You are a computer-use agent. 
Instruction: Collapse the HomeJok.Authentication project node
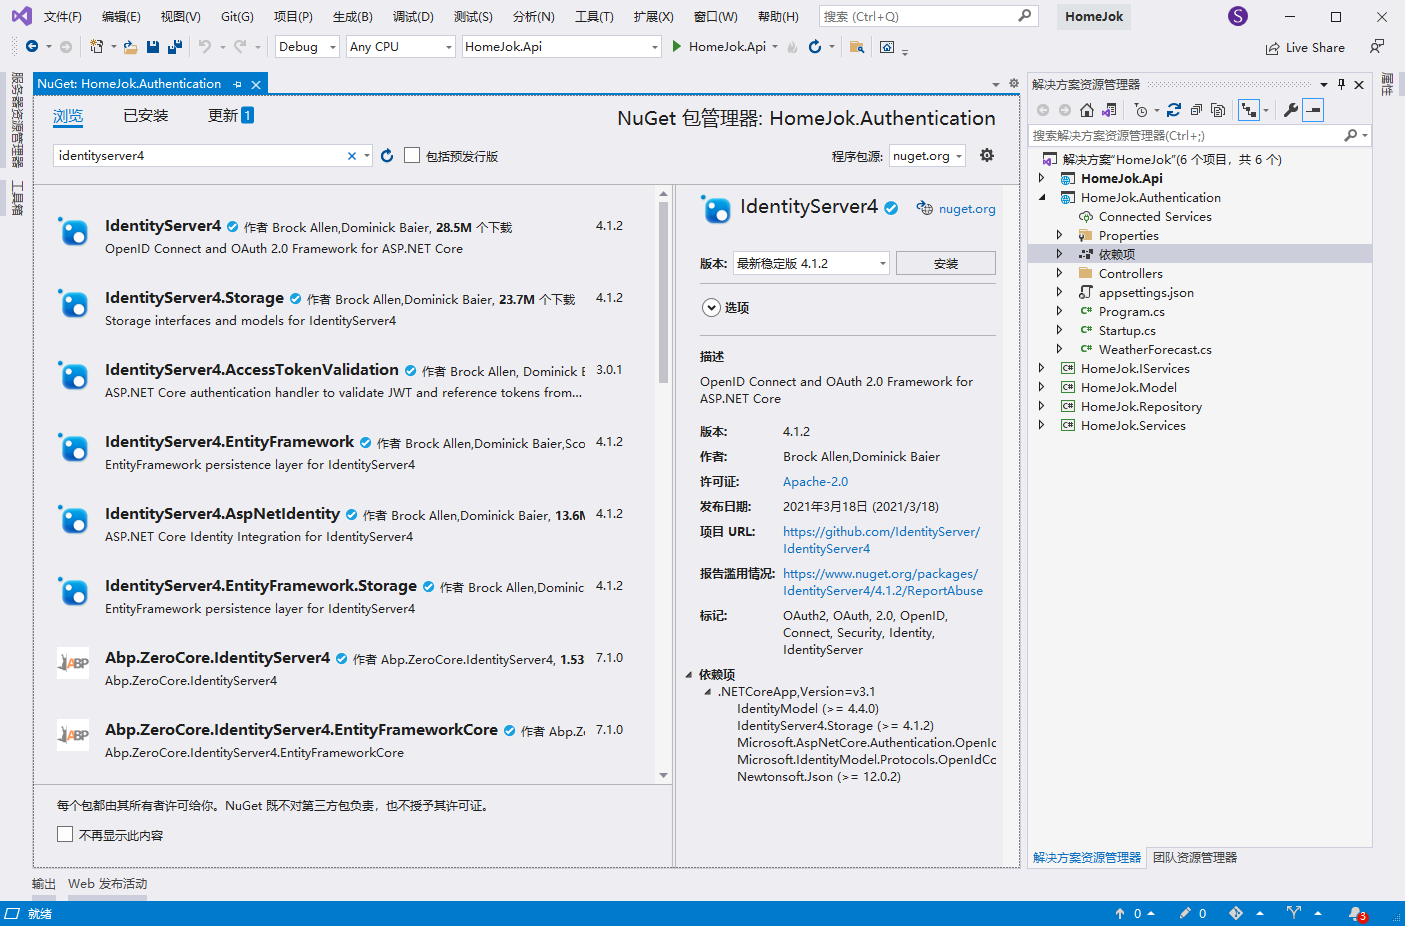click(1041, 197)
